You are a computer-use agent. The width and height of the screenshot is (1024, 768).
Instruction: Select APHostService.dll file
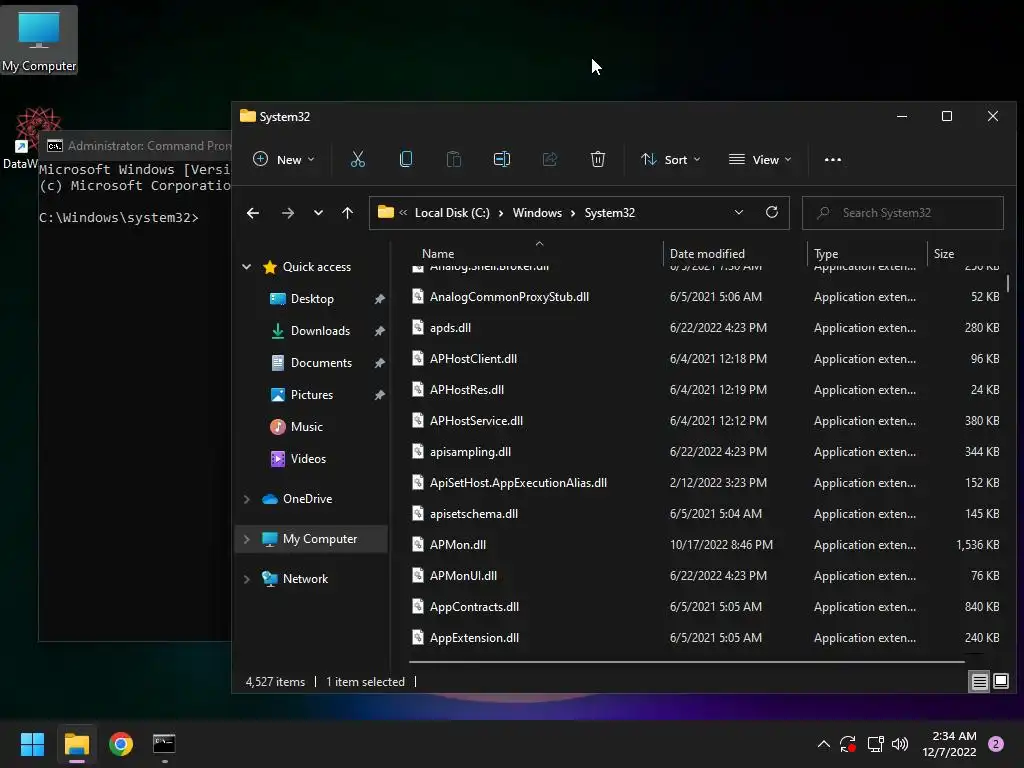coord(476,421)
